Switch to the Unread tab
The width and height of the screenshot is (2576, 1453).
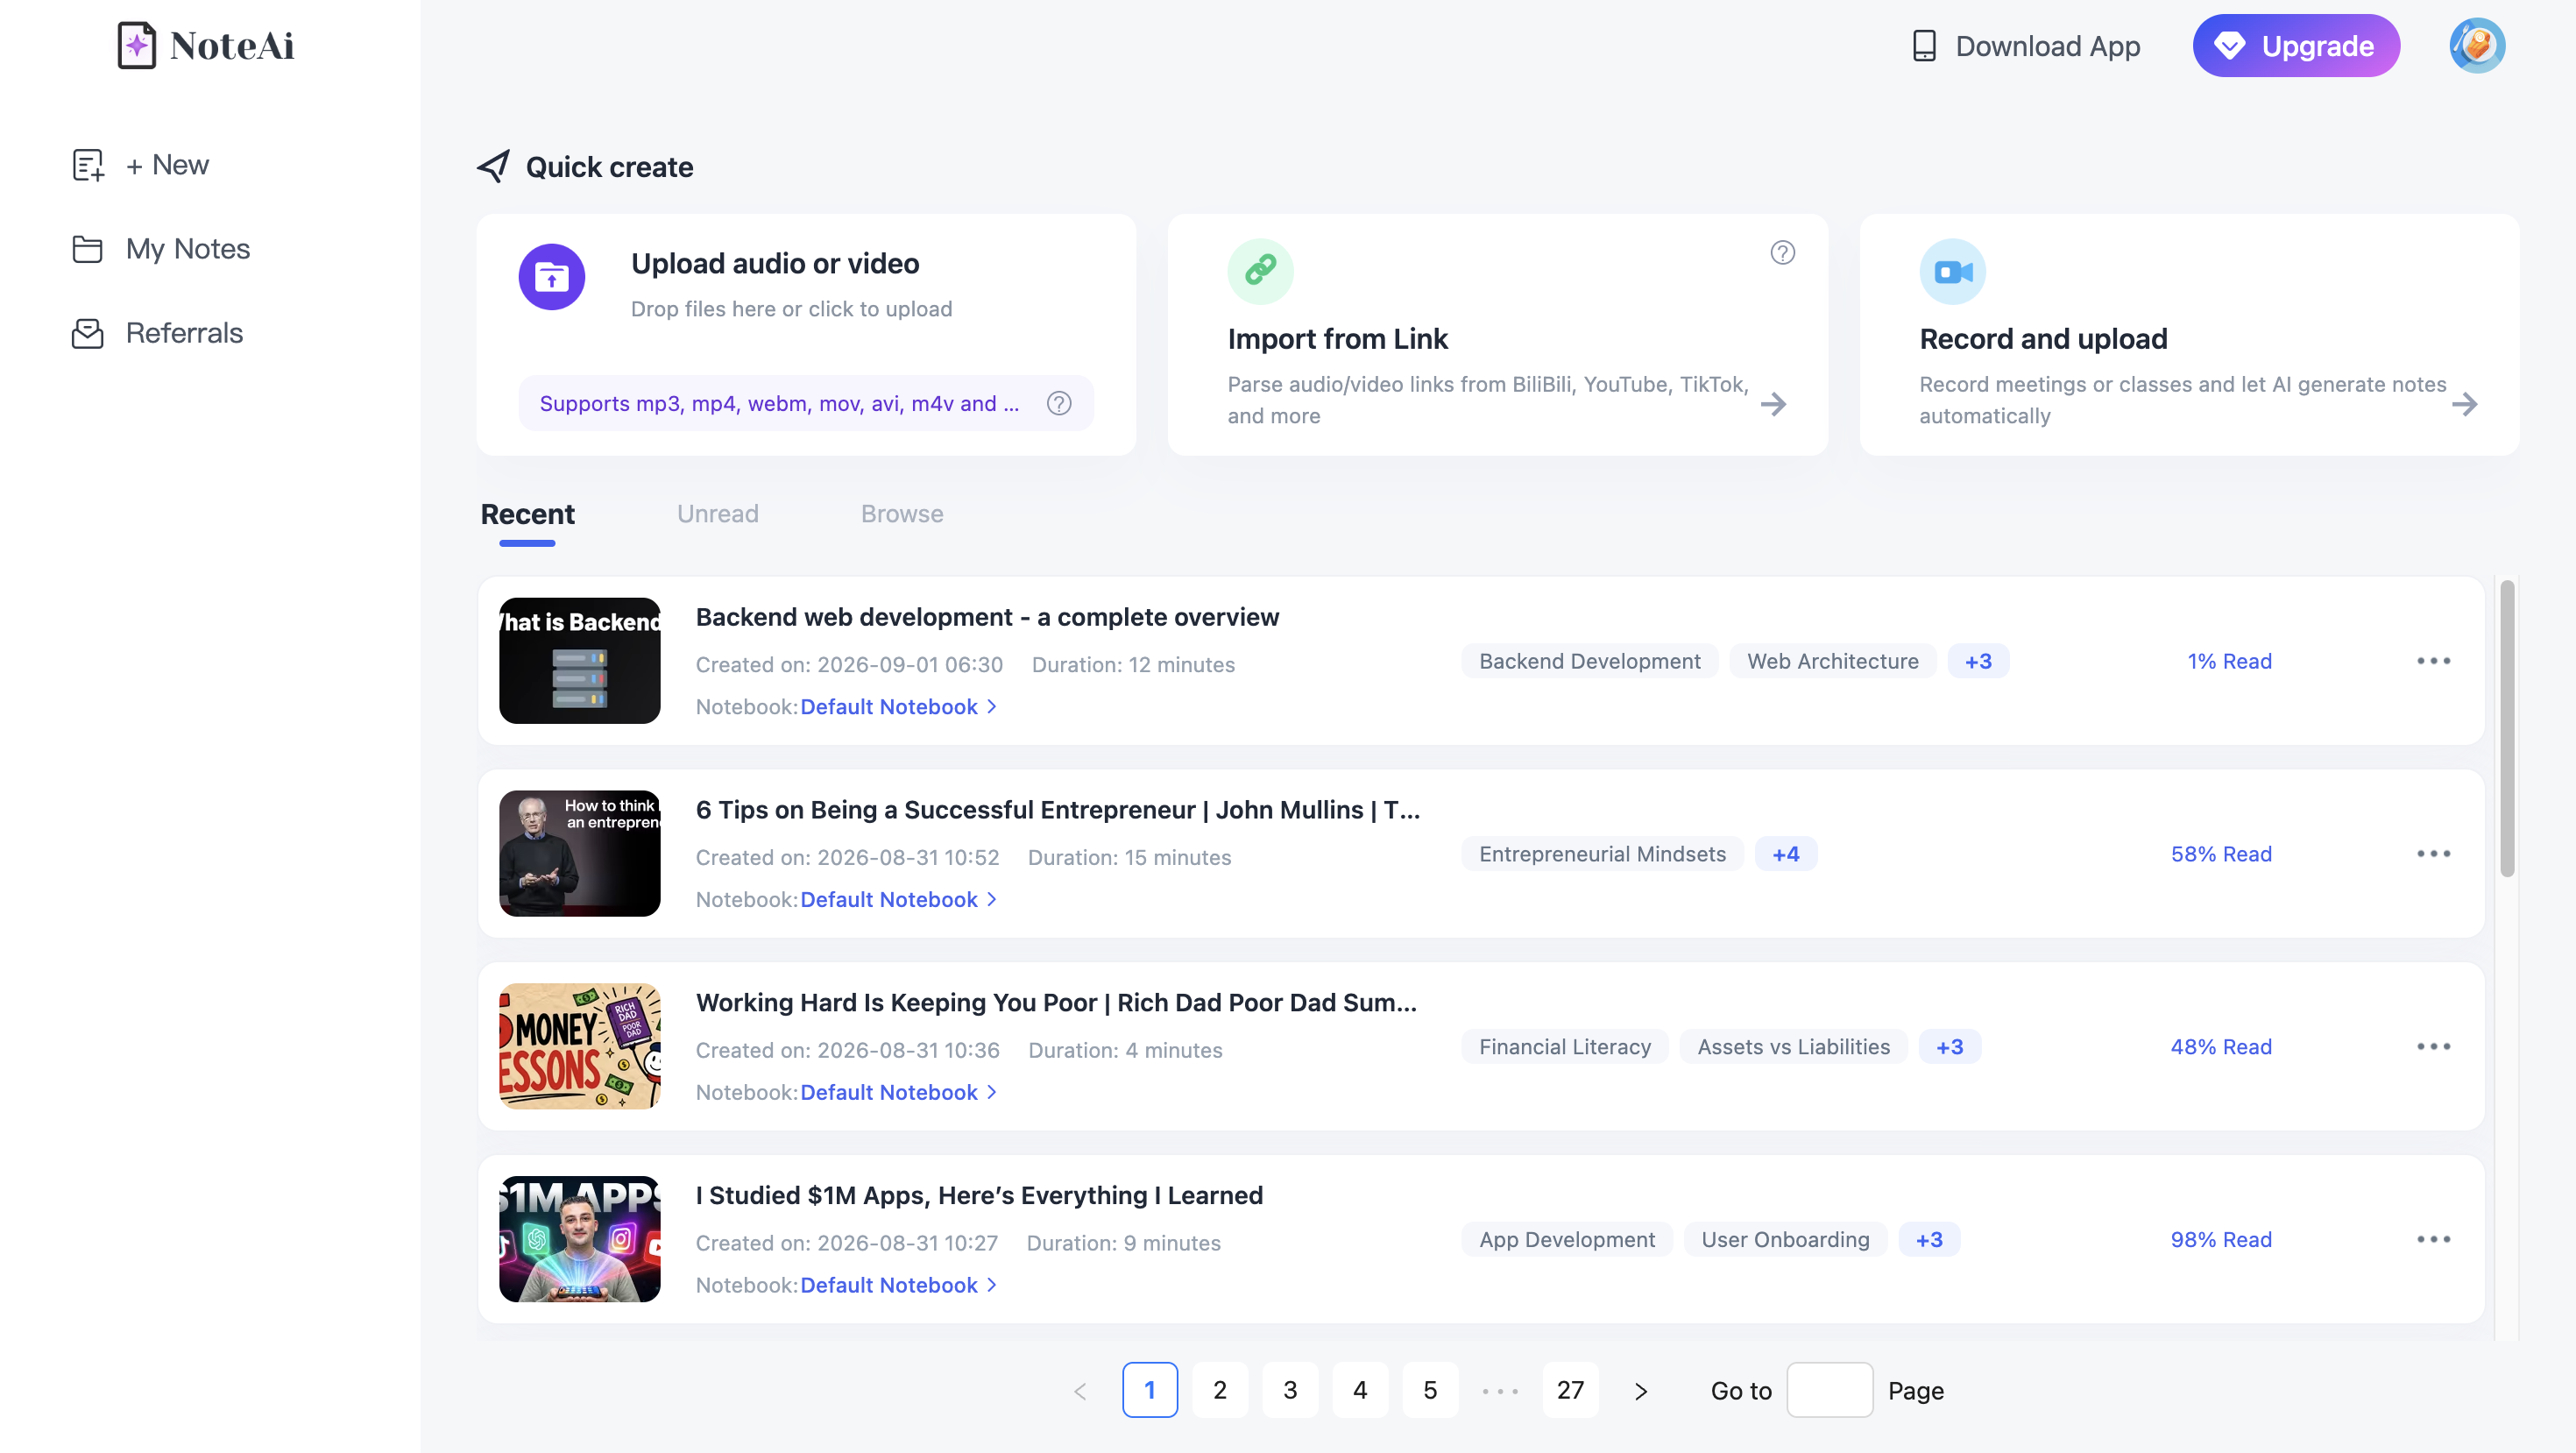tap(717, 514)
